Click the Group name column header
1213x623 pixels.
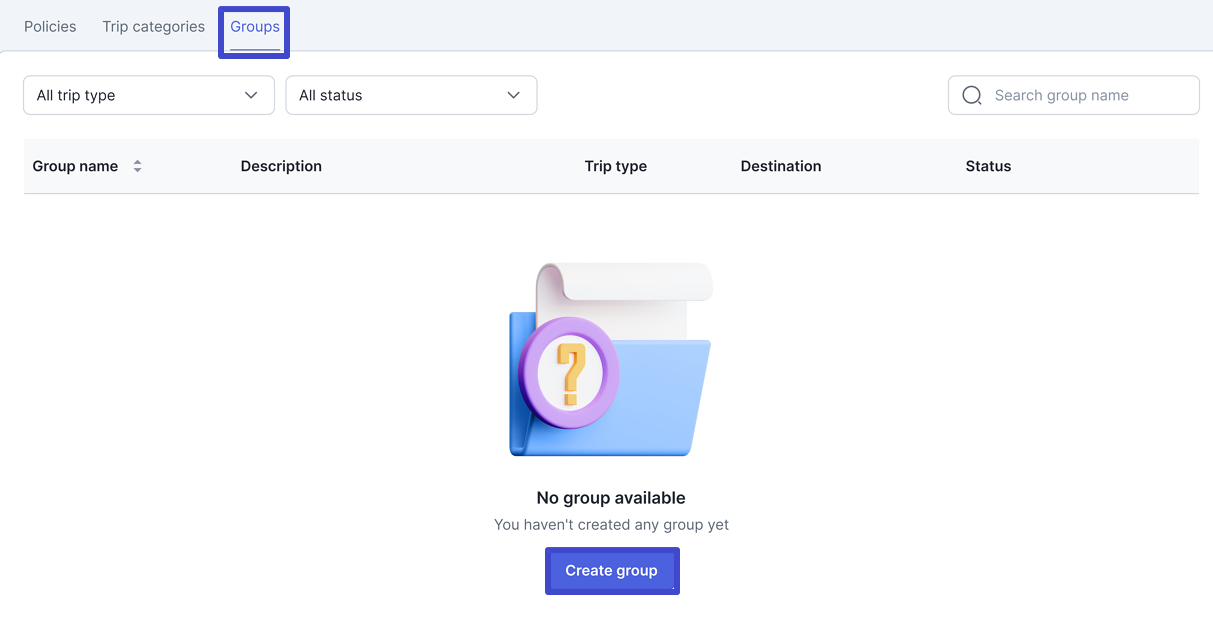tap(75, 166)
